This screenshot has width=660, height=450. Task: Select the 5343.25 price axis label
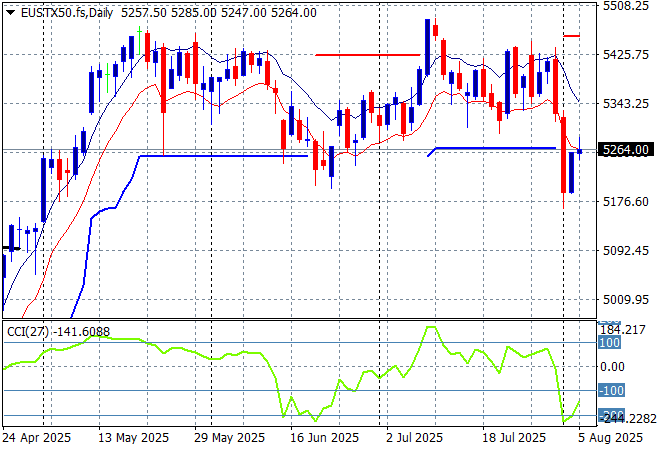click(x=626, y=104)
